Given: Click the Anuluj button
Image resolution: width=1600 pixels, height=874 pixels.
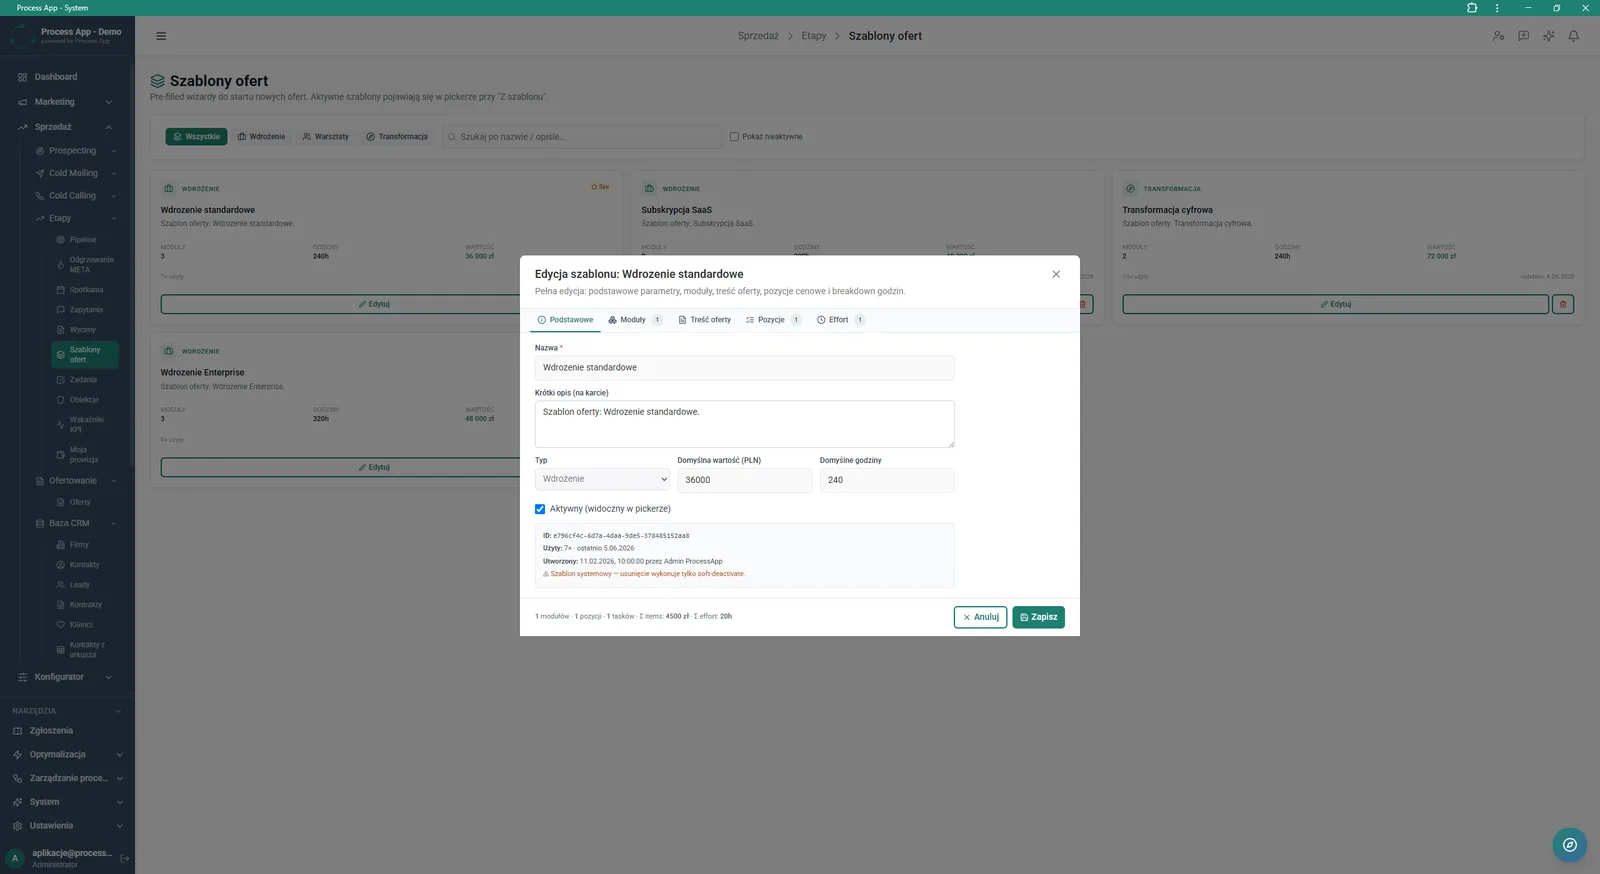Looking at the screenshot, I should click(980, 617).
